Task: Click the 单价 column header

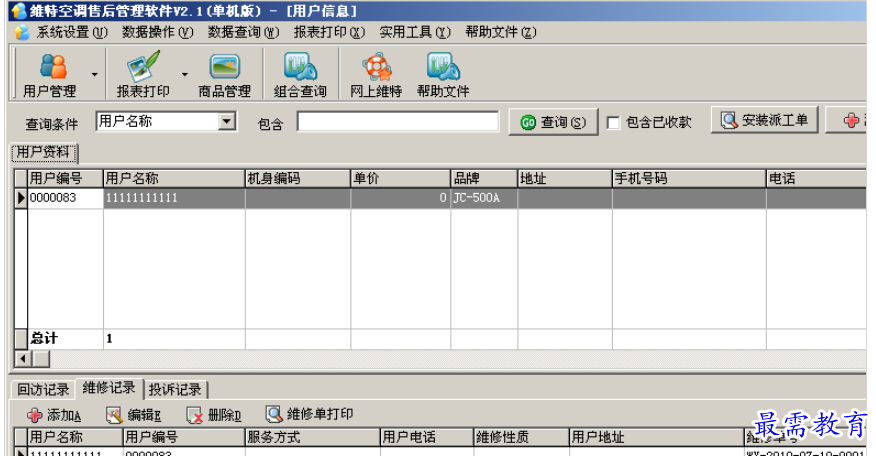Action: 401,178
